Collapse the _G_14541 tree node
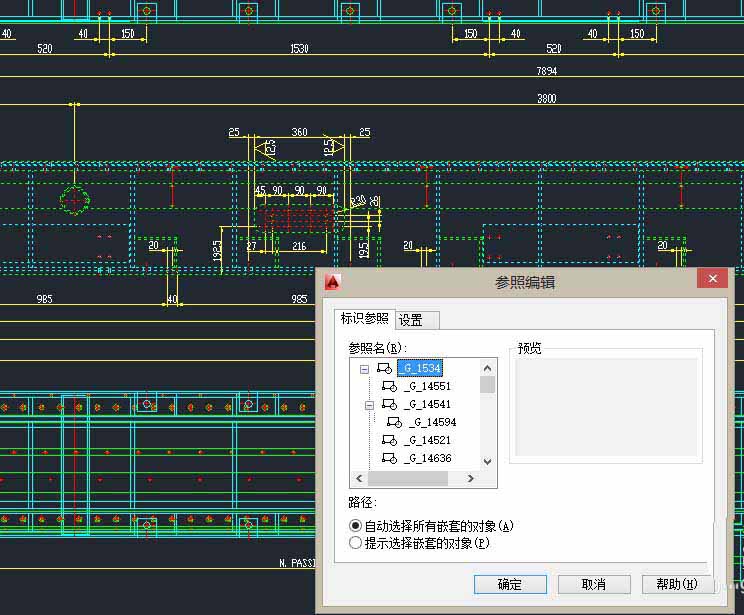 click(x=369, y=405)
